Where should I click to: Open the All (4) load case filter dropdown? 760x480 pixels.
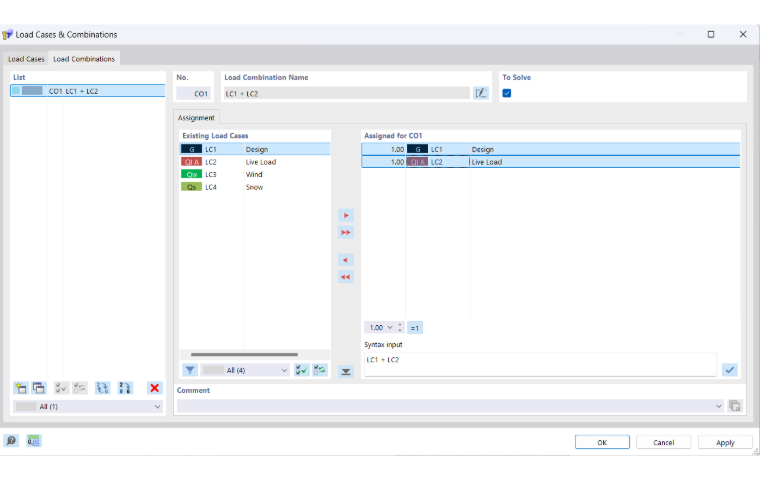click(245, 370)
